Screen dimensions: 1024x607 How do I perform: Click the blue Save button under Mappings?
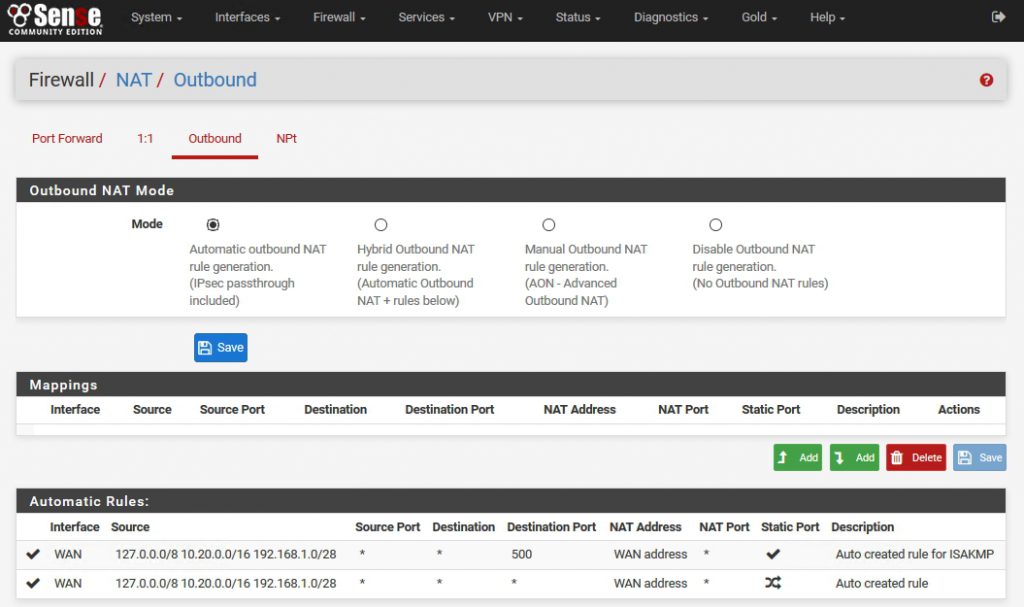(979, 457)
